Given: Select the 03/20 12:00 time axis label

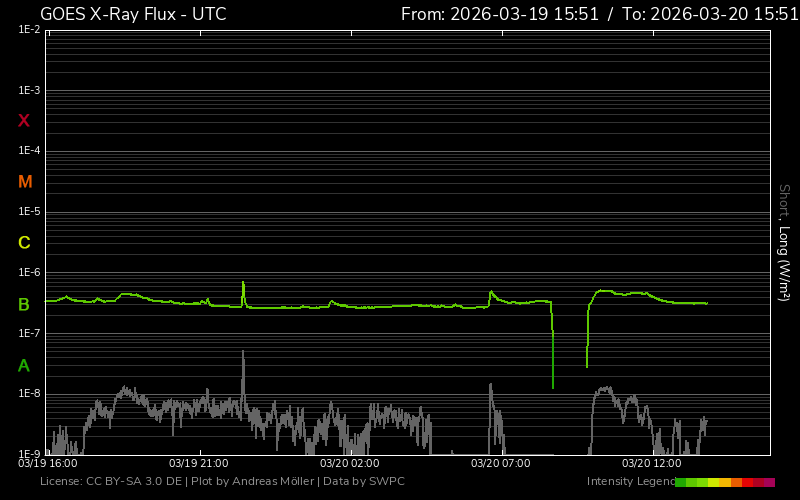Looking at the screenshot, I should pos(651,463).
